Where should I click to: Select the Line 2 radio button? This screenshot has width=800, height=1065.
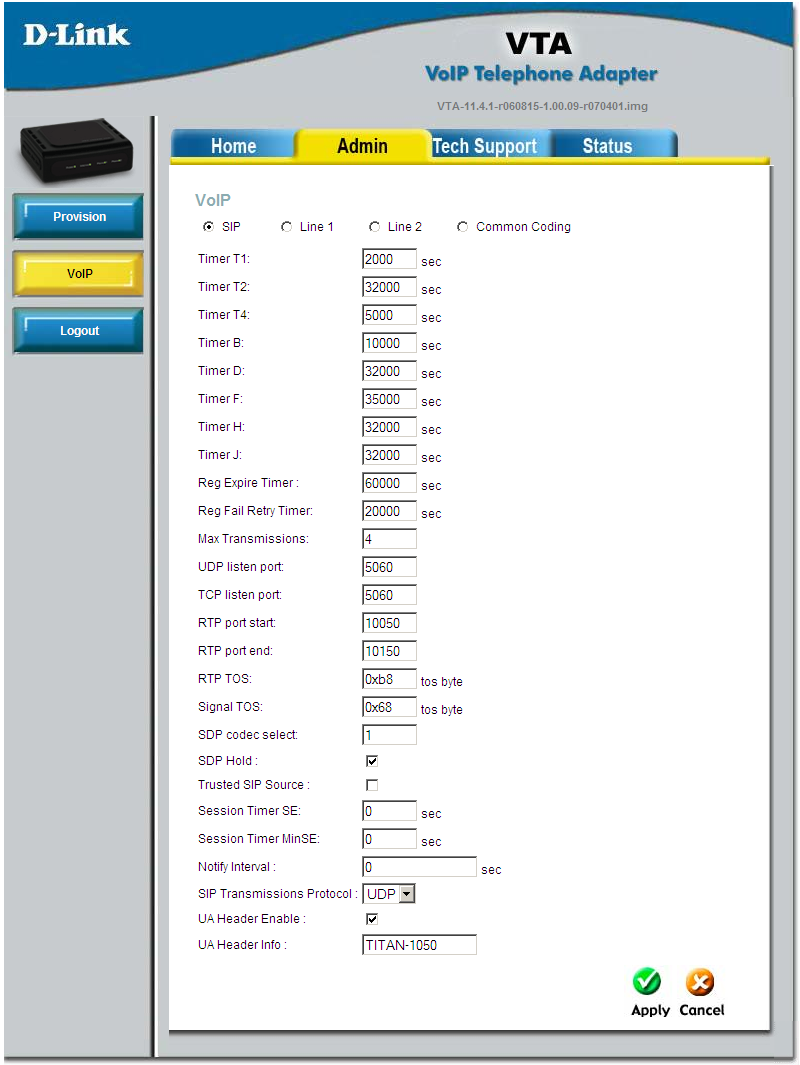[x=374, y=227]
